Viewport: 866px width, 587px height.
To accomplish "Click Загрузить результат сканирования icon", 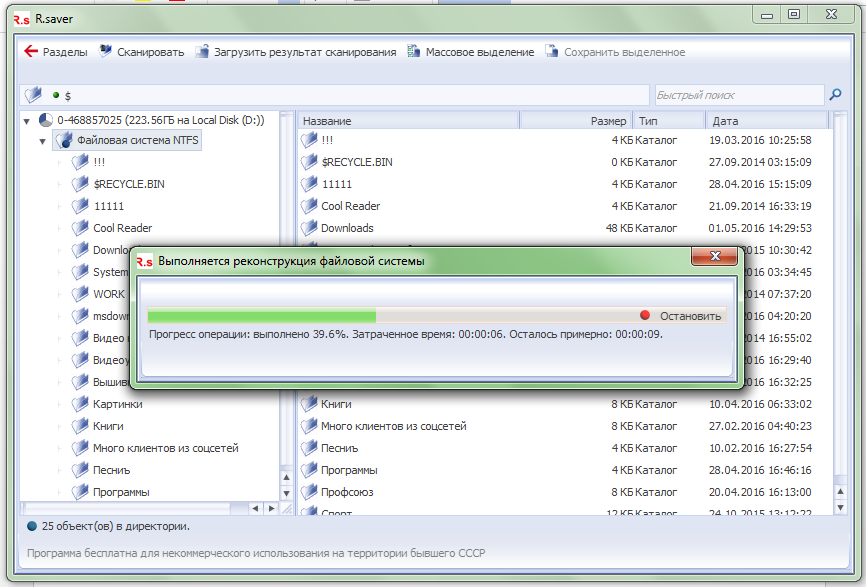I will tap(203, 52).
